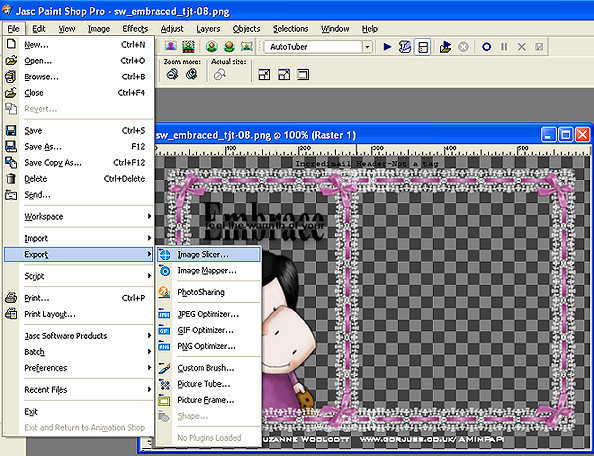Click the PNG Optimizer icon
The width and height of the screenshot is (594, 456).
(164, 346)
